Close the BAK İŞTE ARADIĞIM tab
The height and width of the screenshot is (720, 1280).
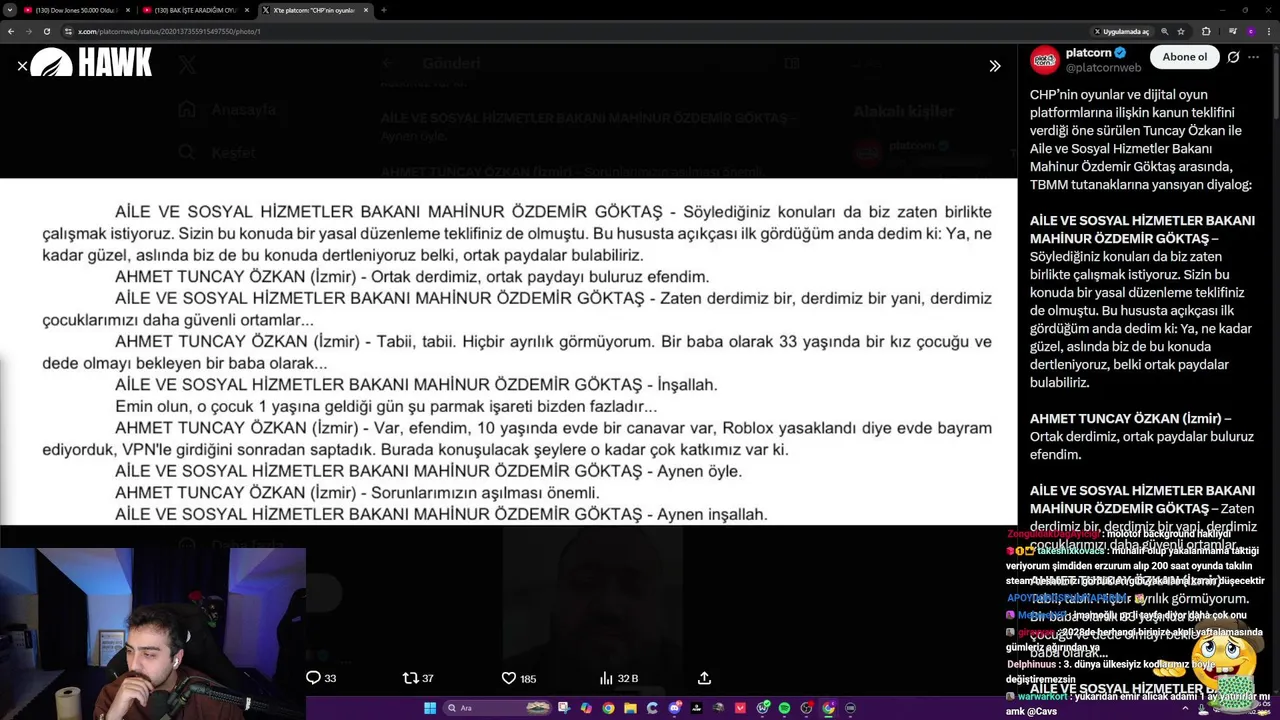click(x=247, y=10)
